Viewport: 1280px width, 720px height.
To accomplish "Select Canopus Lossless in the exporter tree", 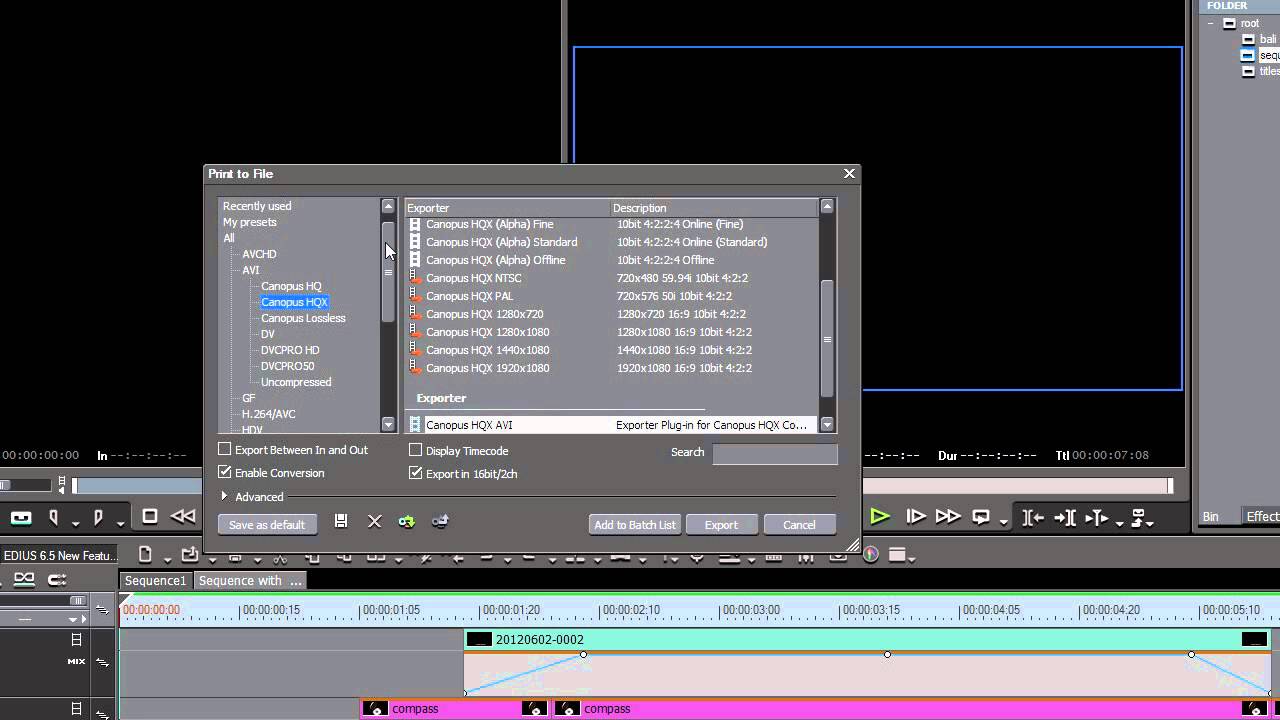I will coord(303,318).
